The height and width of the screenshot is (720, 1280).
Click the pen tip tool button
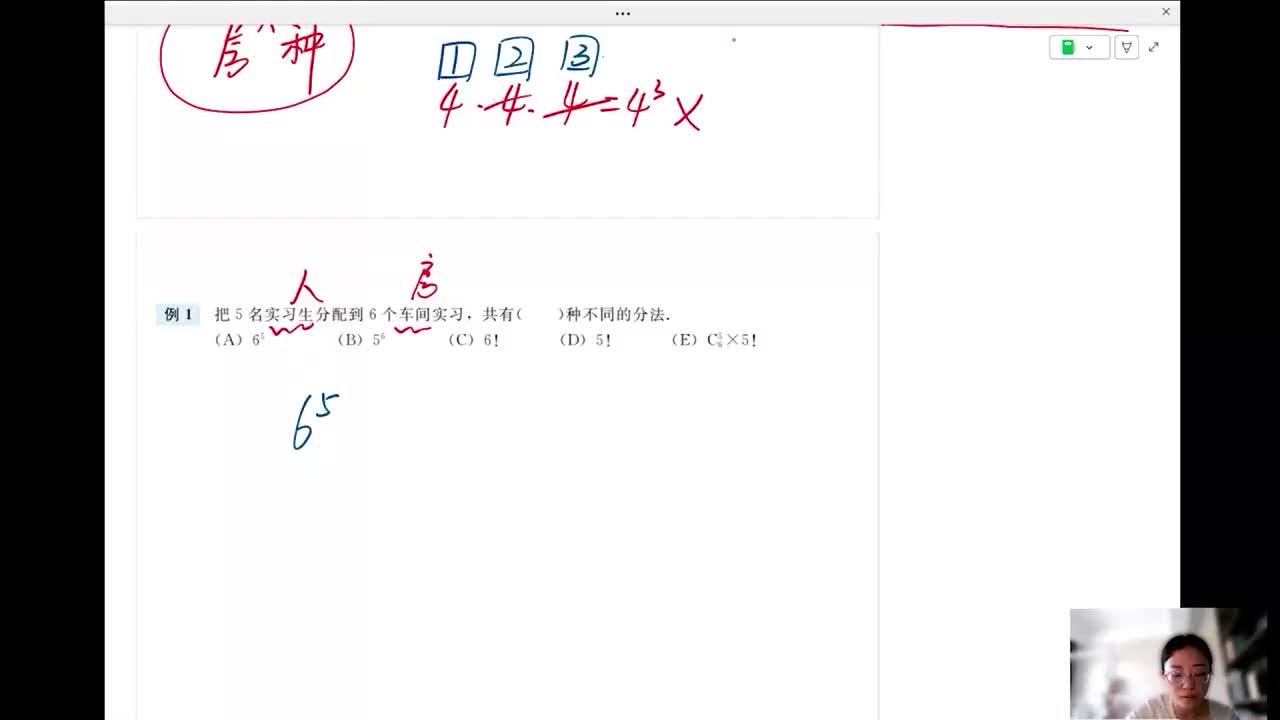pos(1126,47)
